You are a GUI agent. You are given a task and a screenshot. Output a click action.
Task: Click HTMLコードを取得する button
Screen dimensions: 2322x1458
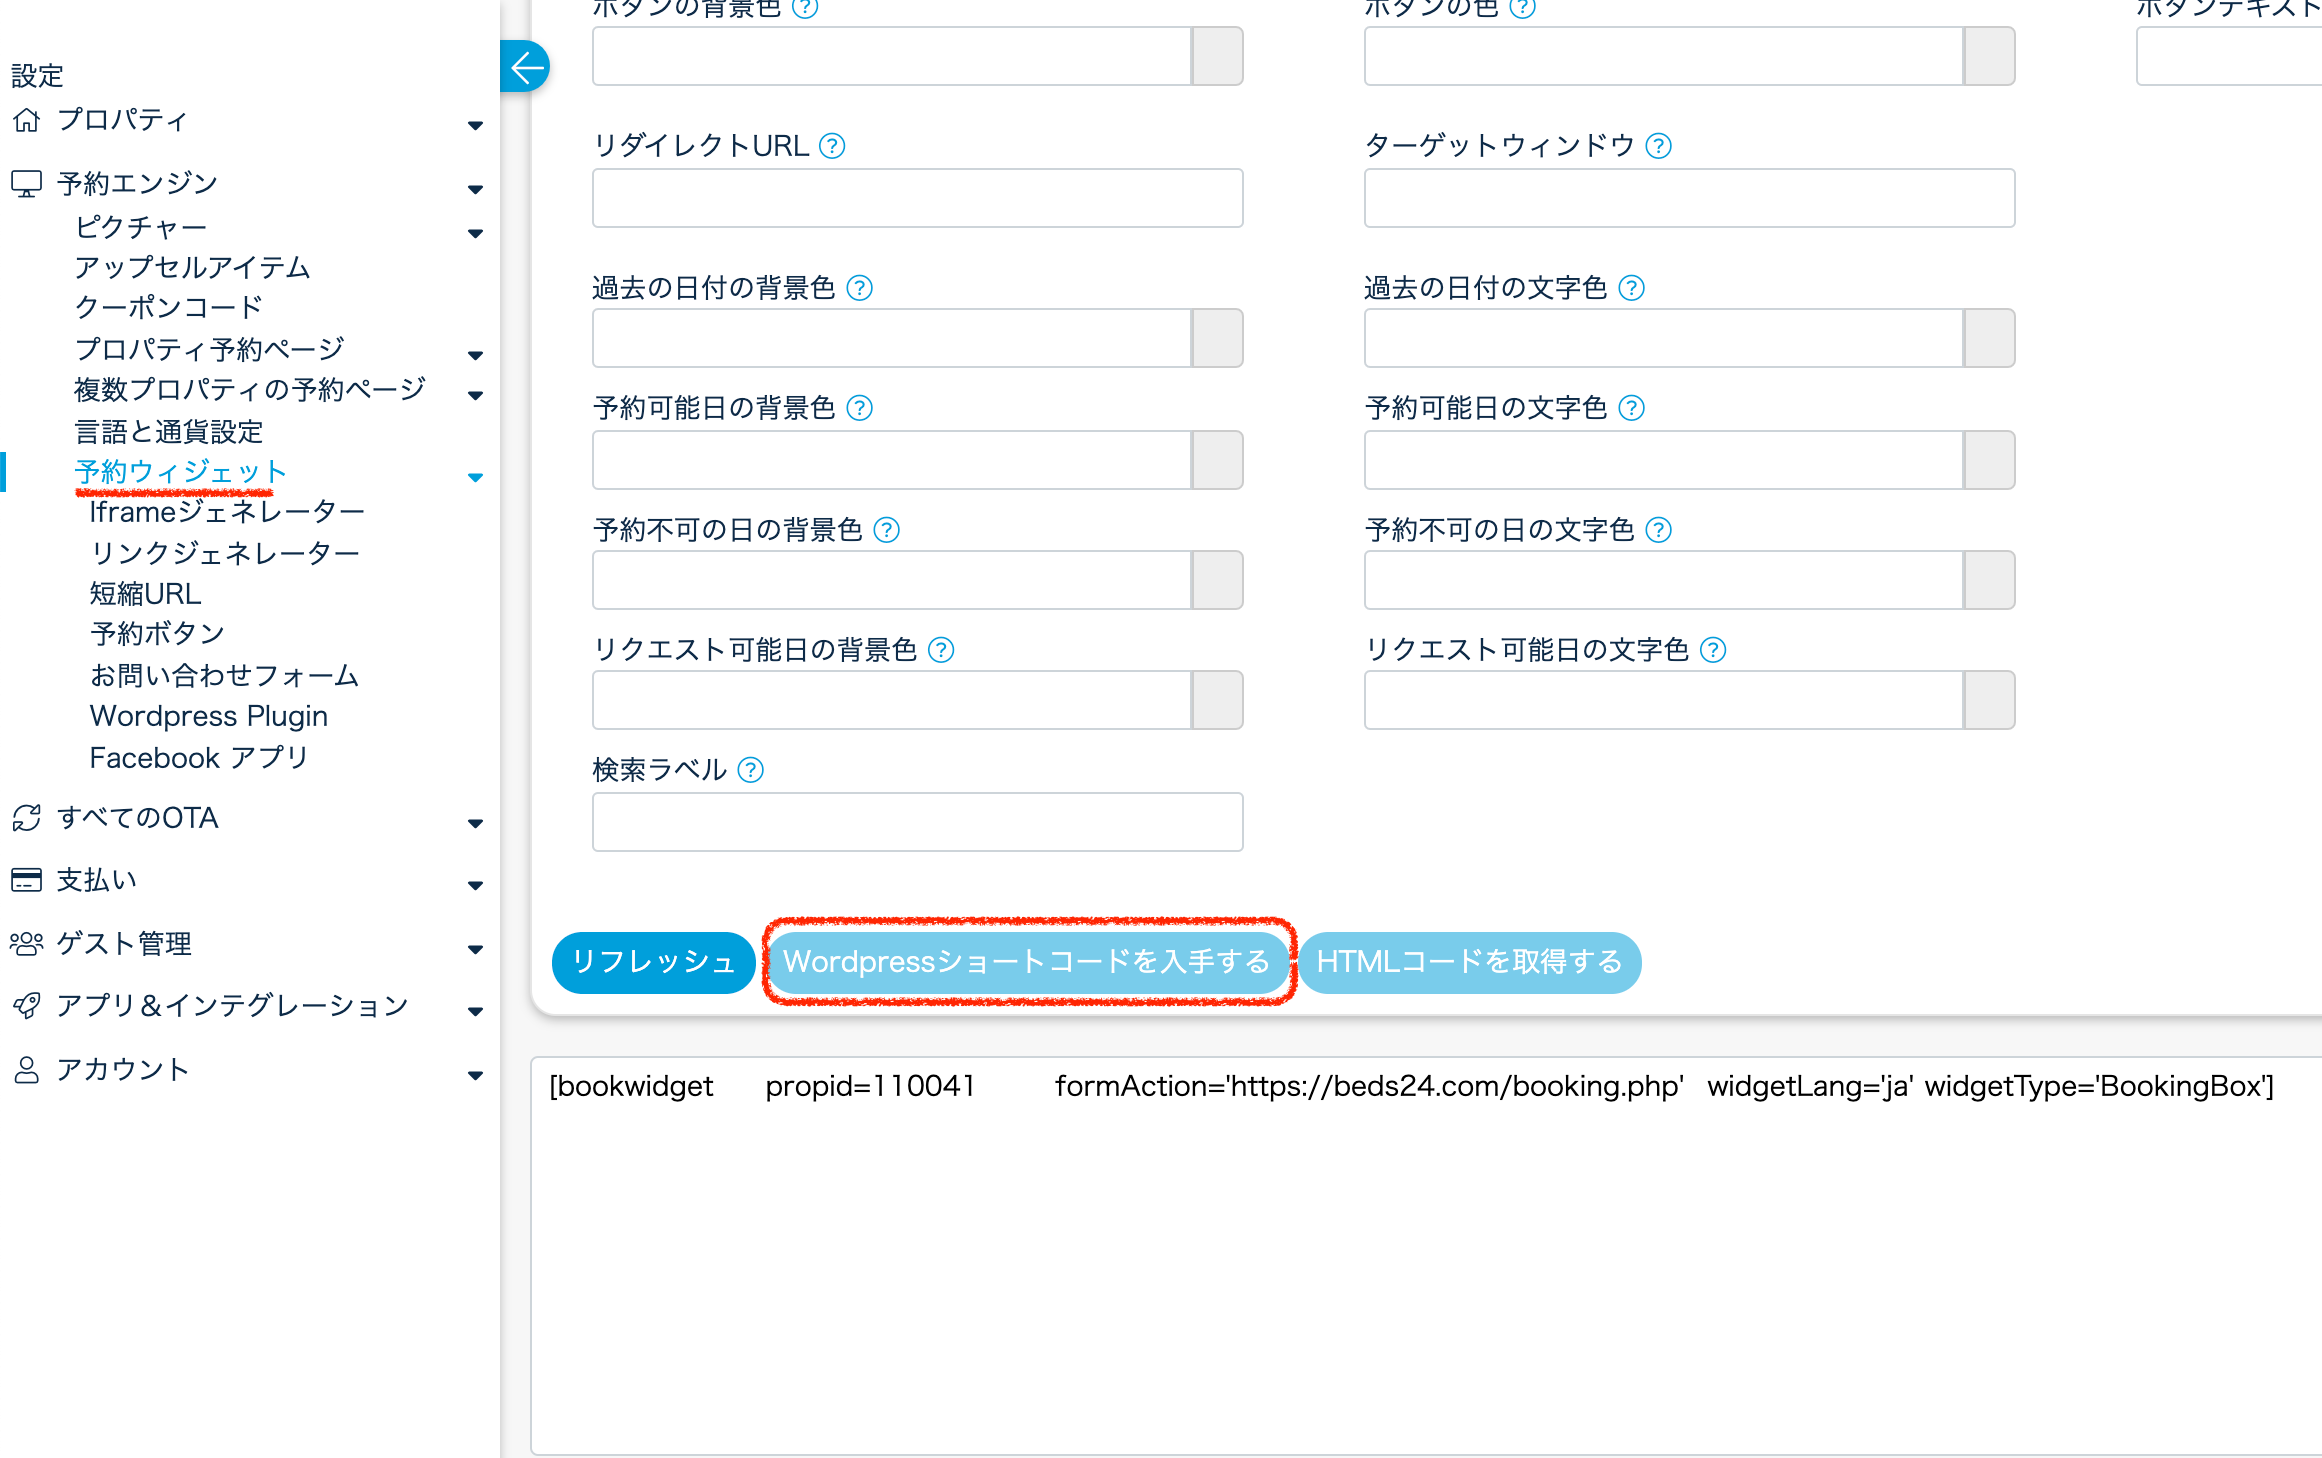[x=1468, y=962]
